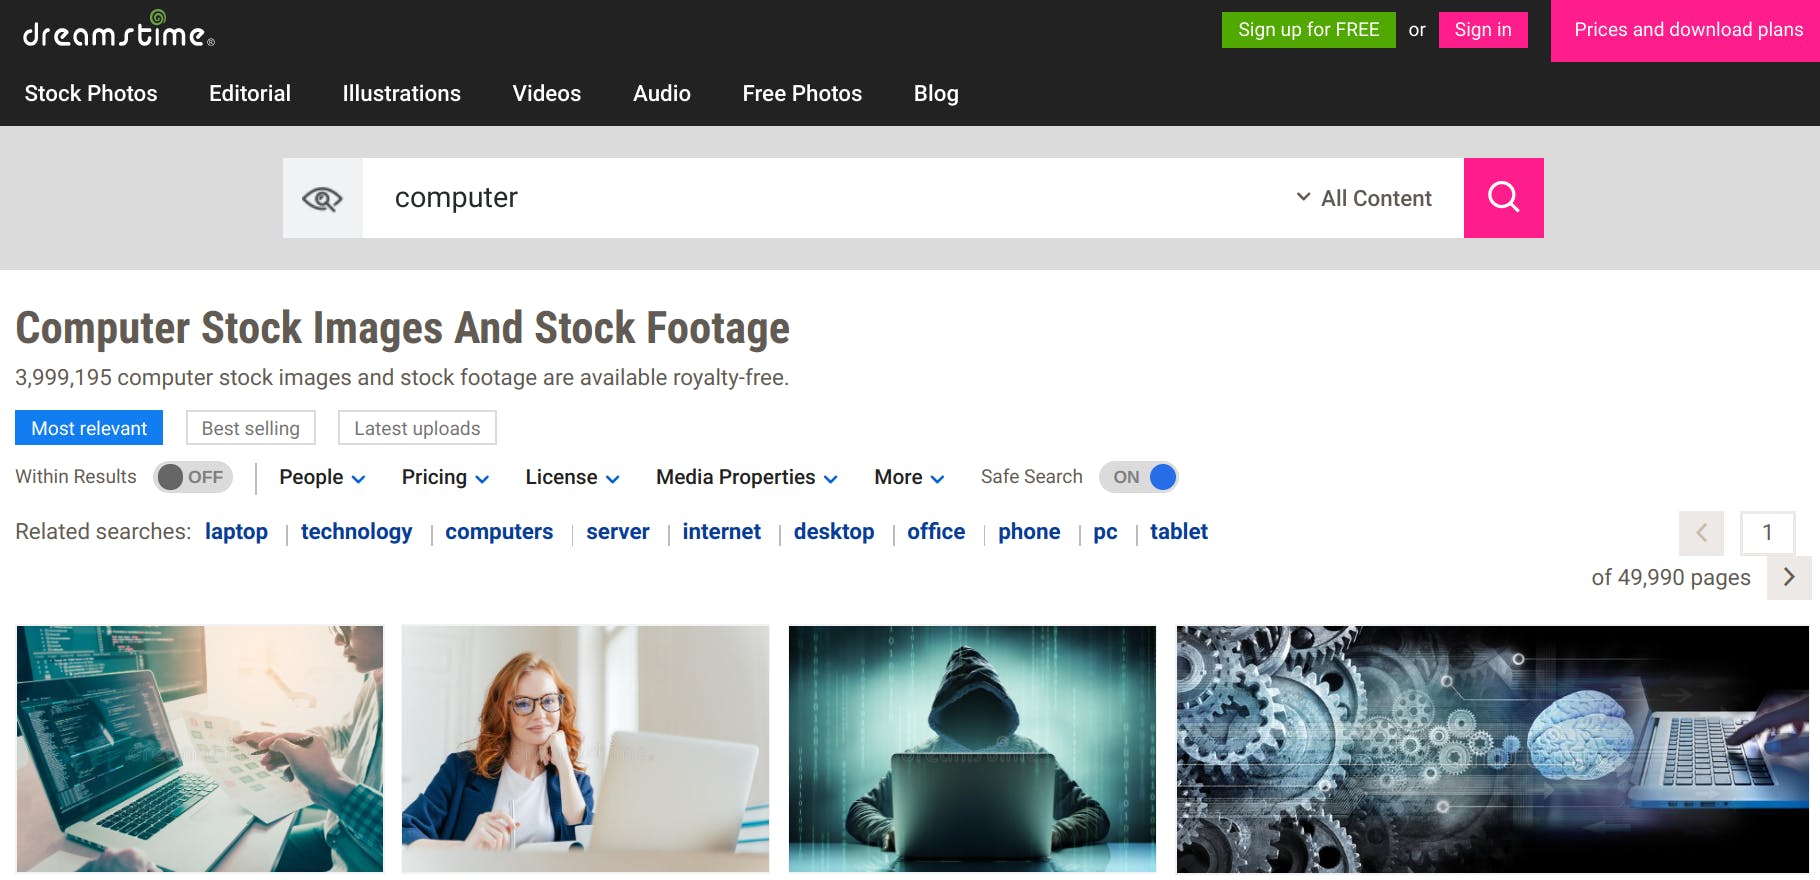
Task: Expand the Media Properties dropdown
Action: (x=747, y=477)
